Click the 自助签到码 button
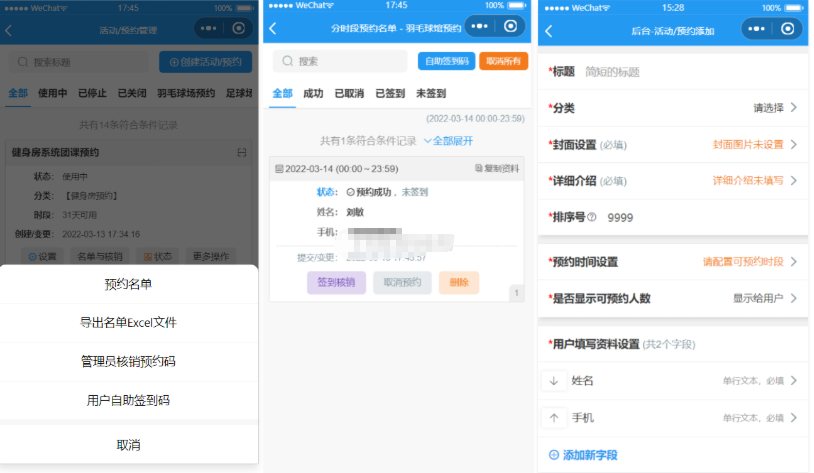Screen dimensions: 814x473 (x=446, y=61)
